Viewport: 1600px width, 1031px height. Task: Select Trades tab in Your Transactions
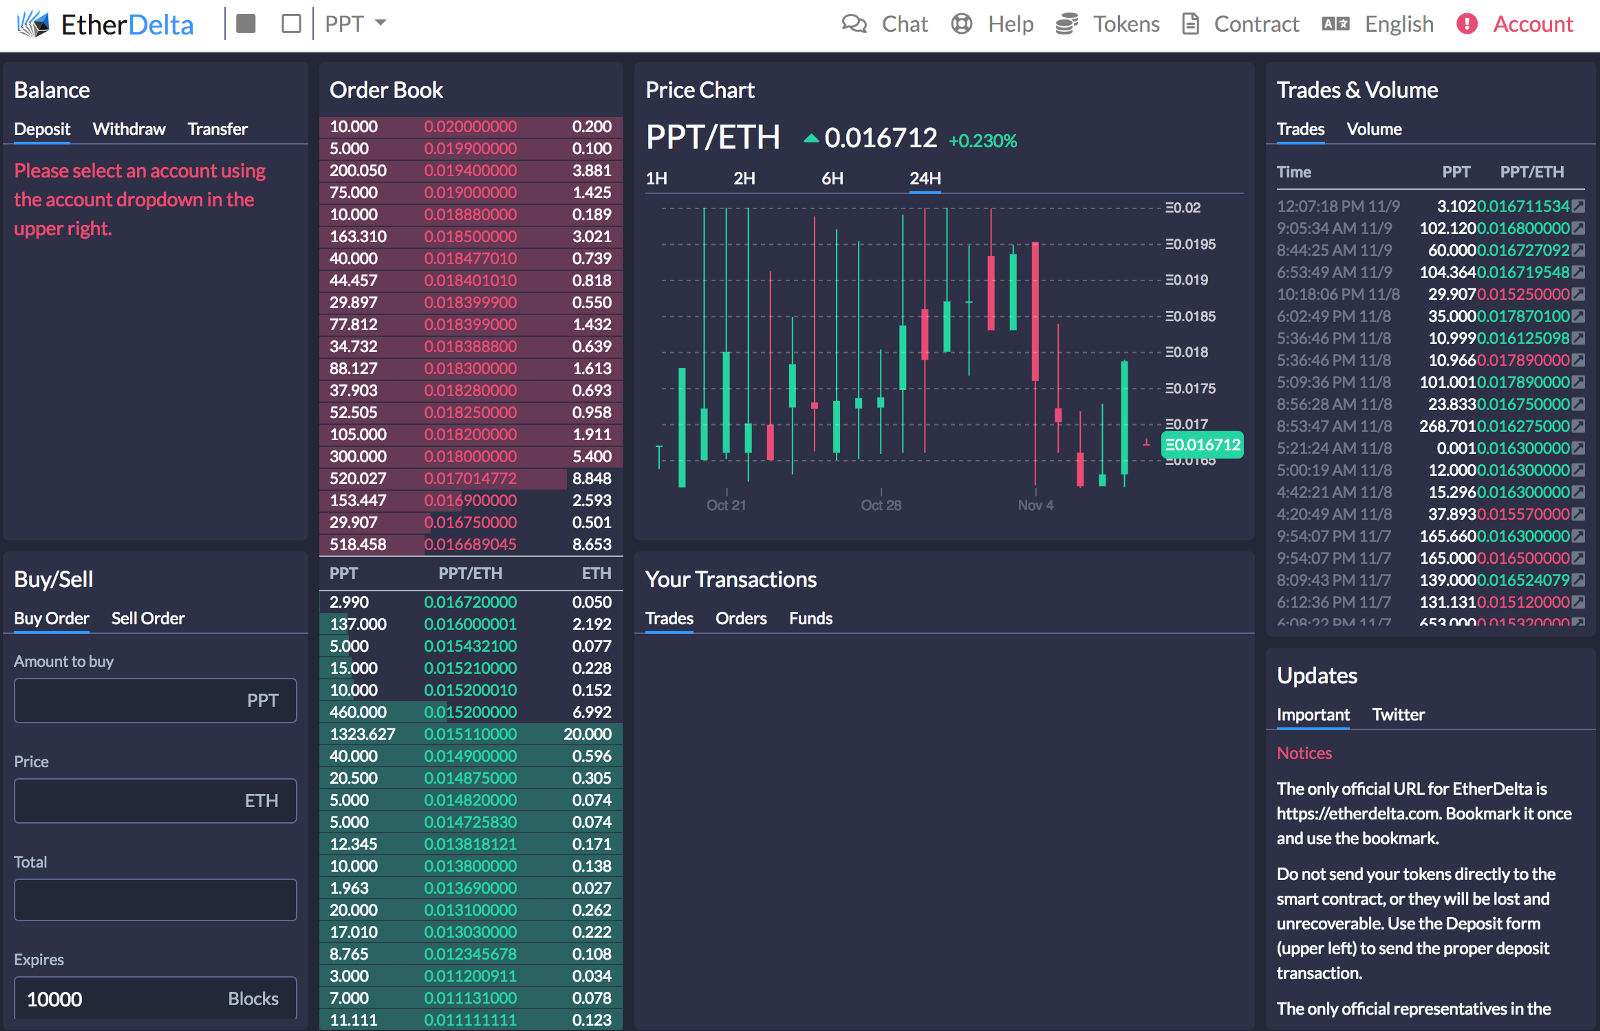(670, 618)
